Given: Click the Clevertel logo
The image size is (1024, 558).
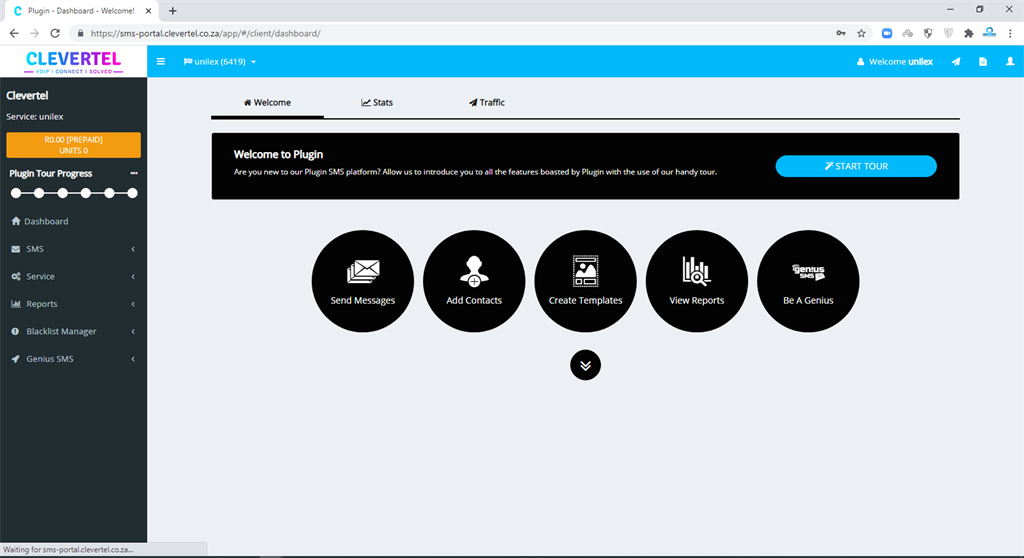Looking at the screenshot, I should (x=73, y=62).
